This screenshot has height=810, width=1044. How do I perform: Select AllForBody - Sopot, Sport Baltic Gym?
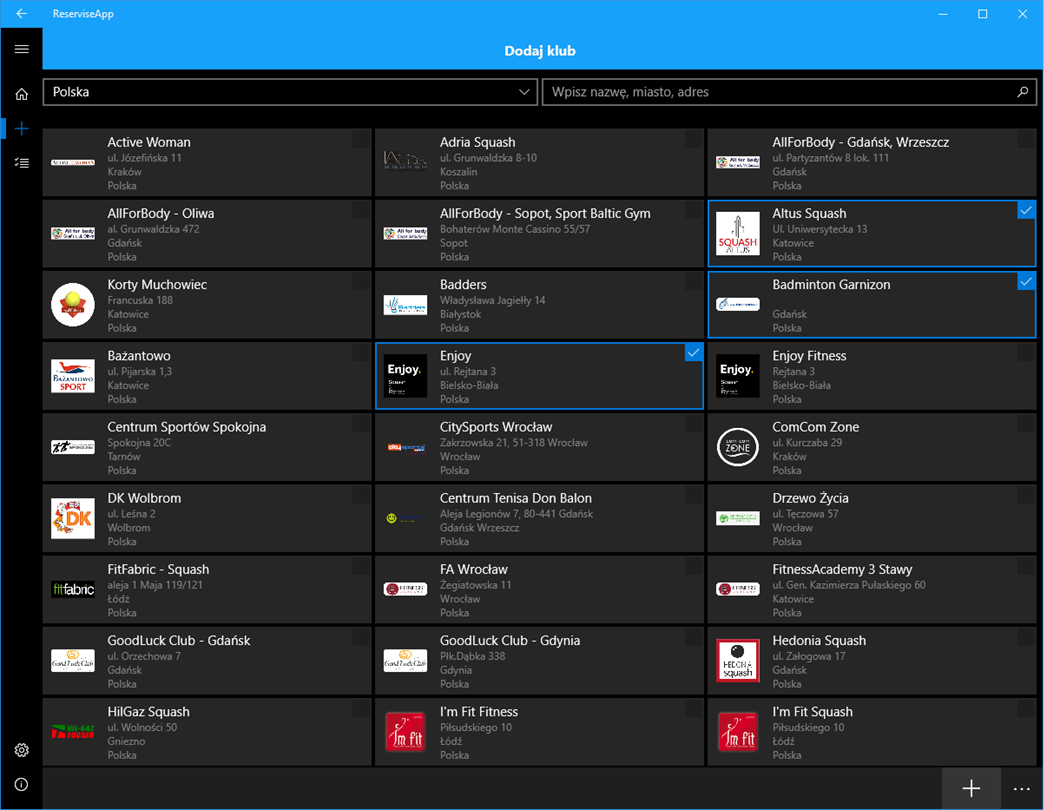tap(539, 234)
